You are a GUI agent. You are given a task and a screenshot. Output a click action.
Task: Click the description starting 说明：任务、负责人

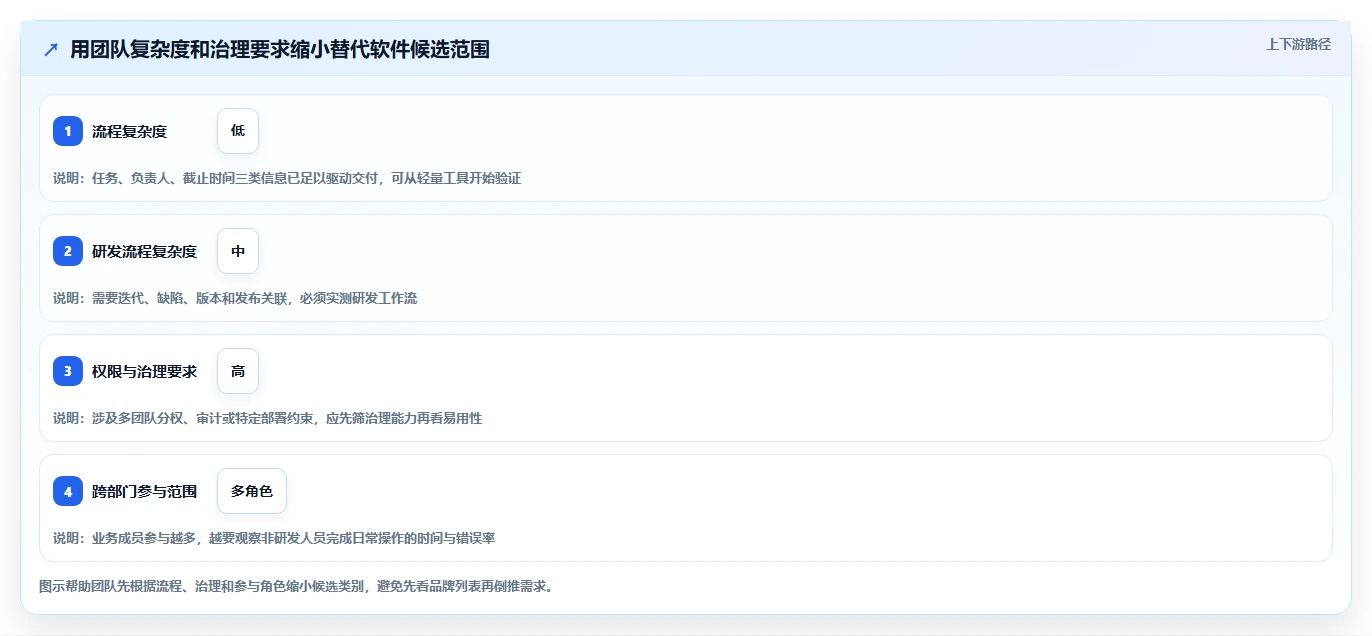287,178
